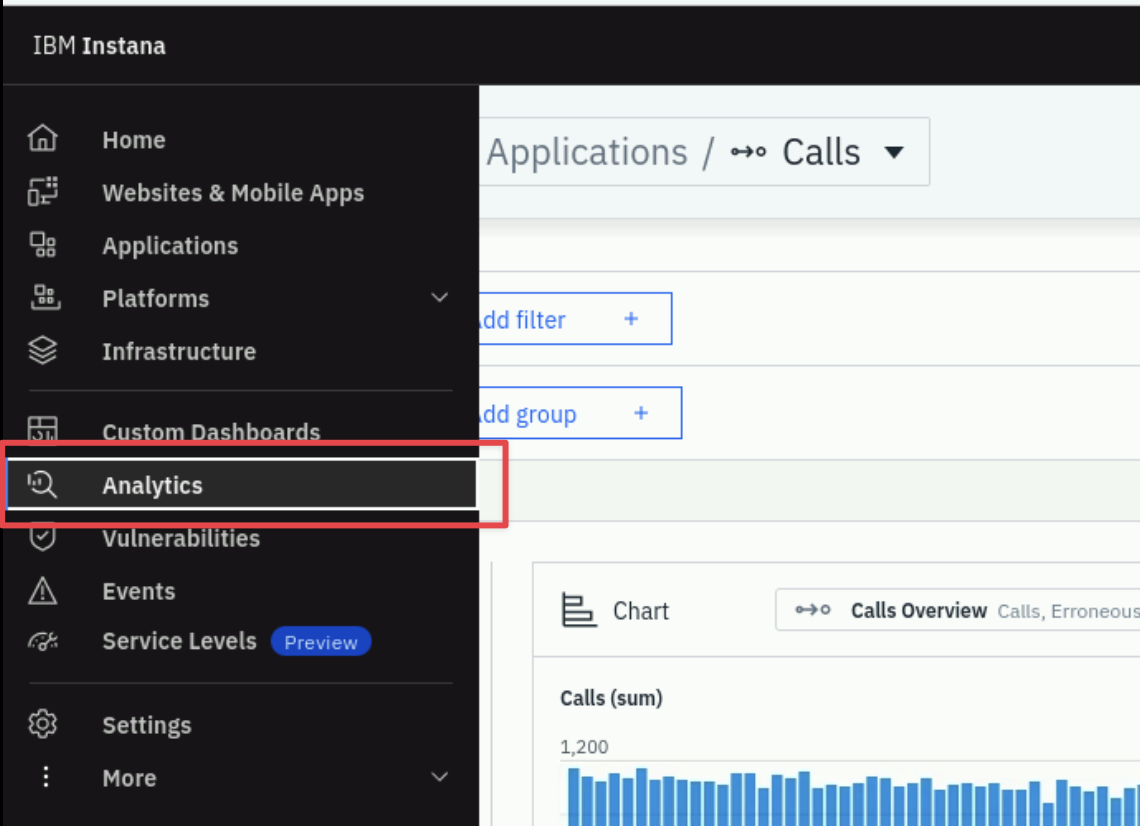
Task: Click the Preview badge
Action: click(x=321, y=642)
